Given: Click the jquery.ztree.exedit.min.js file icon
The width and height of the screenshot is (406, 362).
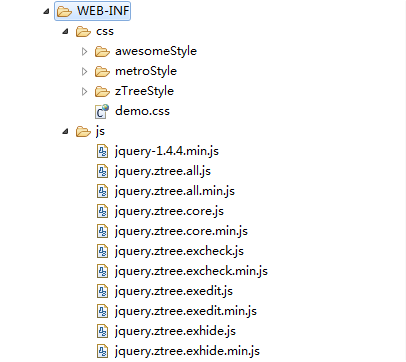Looking at the screenshot, I should 102,311.
